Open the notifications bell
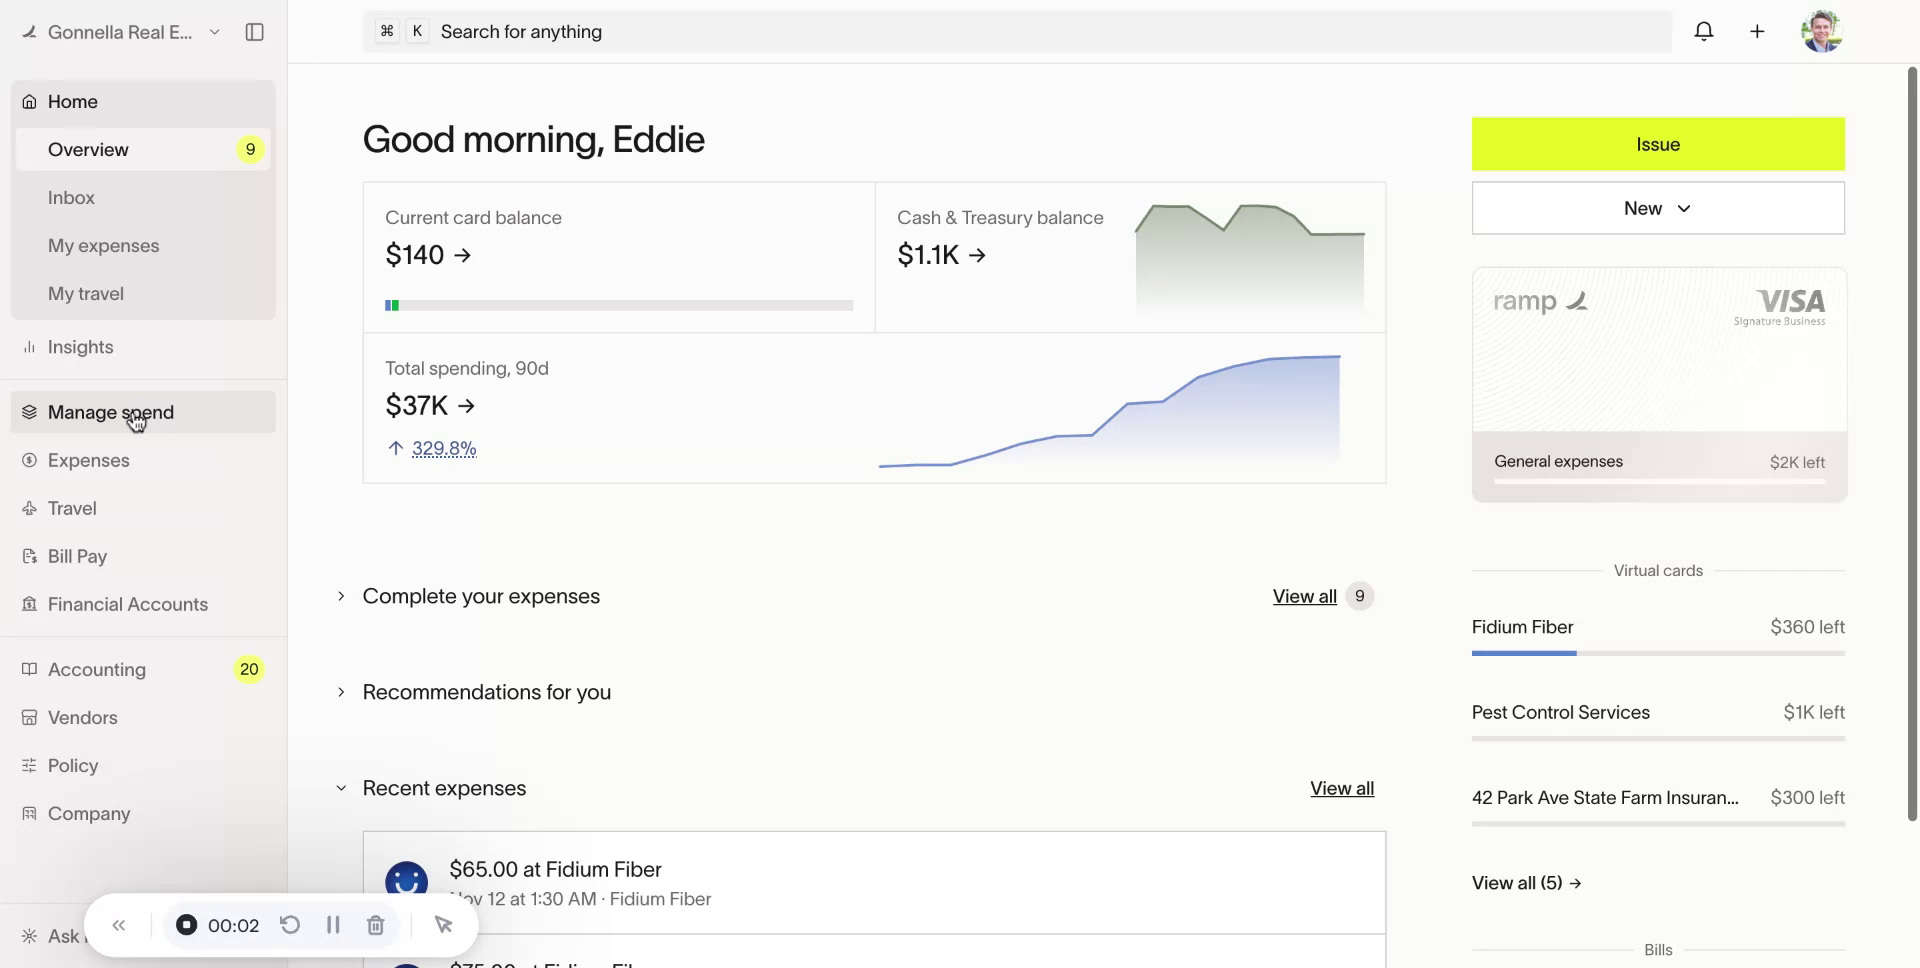Screen dimensions: 1920x968 click(1704, 31)
